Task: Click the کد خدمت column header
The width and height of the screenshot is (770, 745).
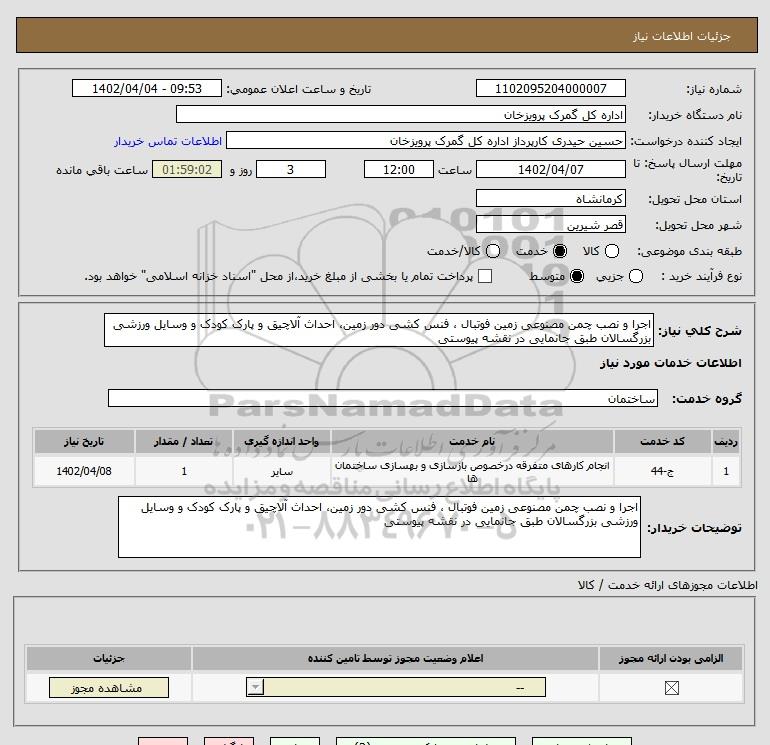Action: (x=662, y=441)
